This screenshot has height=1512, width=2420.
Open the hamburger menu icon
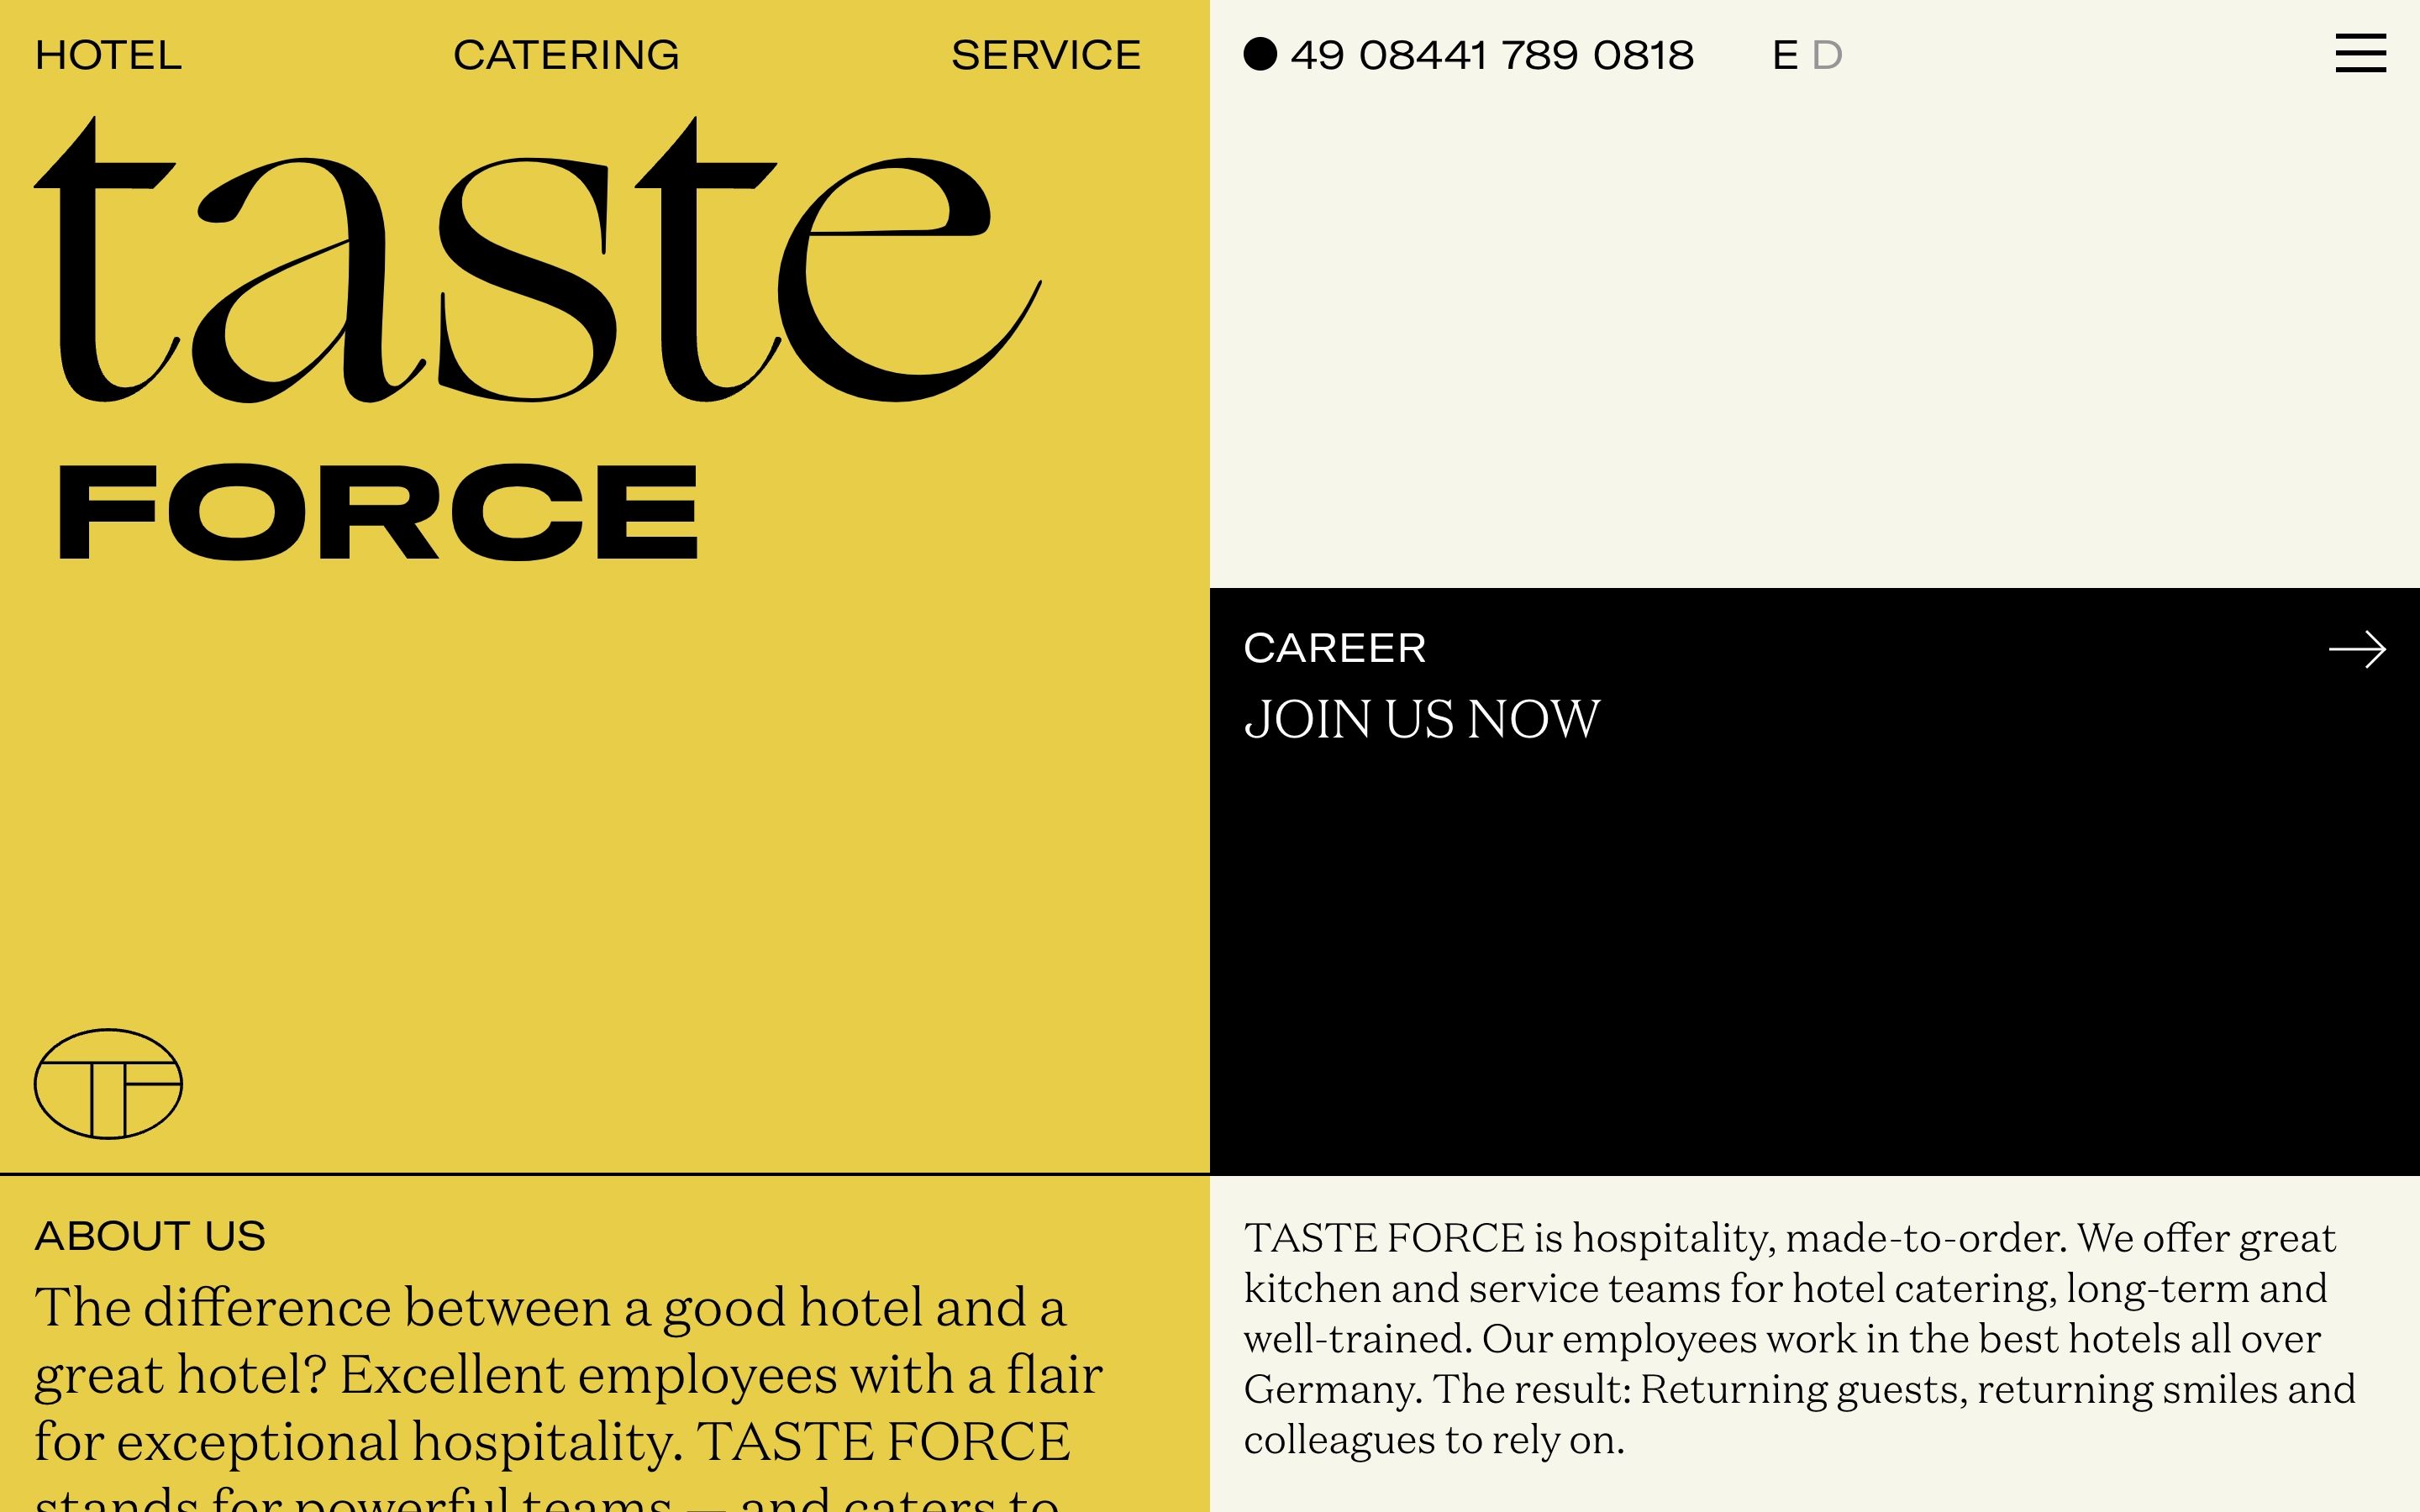click(2360, 54)
